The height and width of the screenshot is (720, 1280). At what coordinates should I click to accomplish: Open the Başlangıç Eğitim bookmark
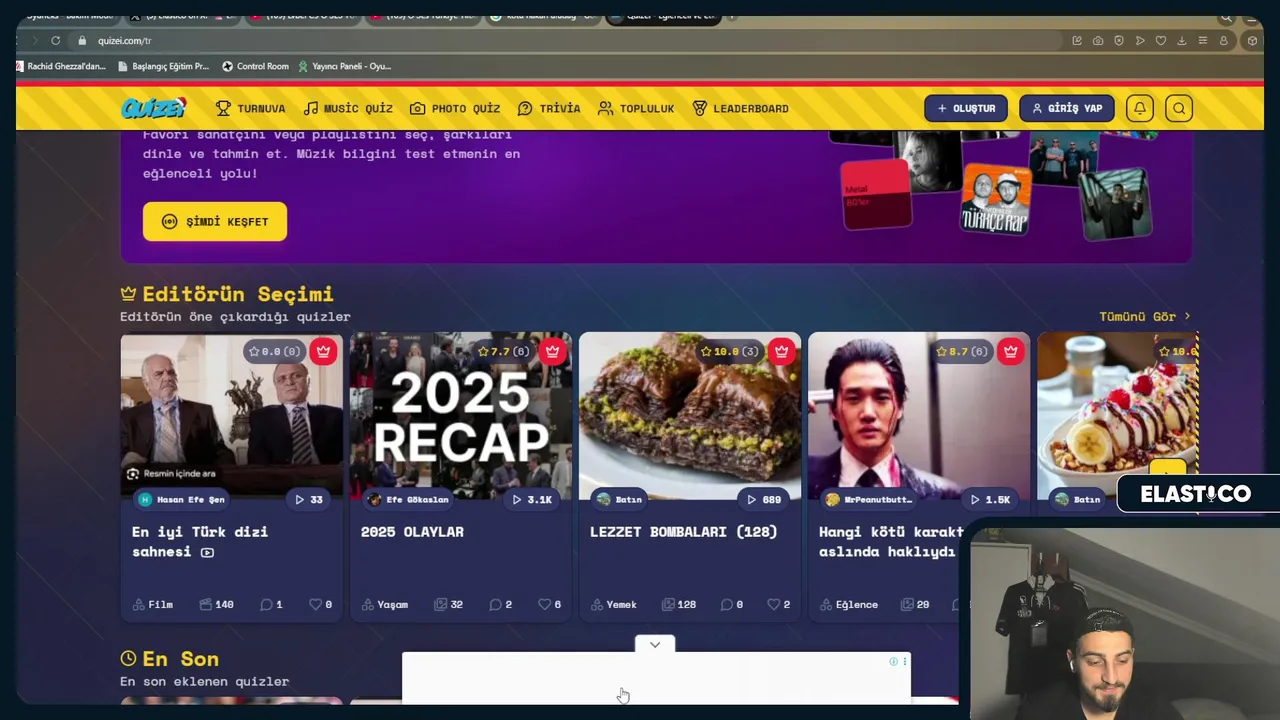click(162, 66)
